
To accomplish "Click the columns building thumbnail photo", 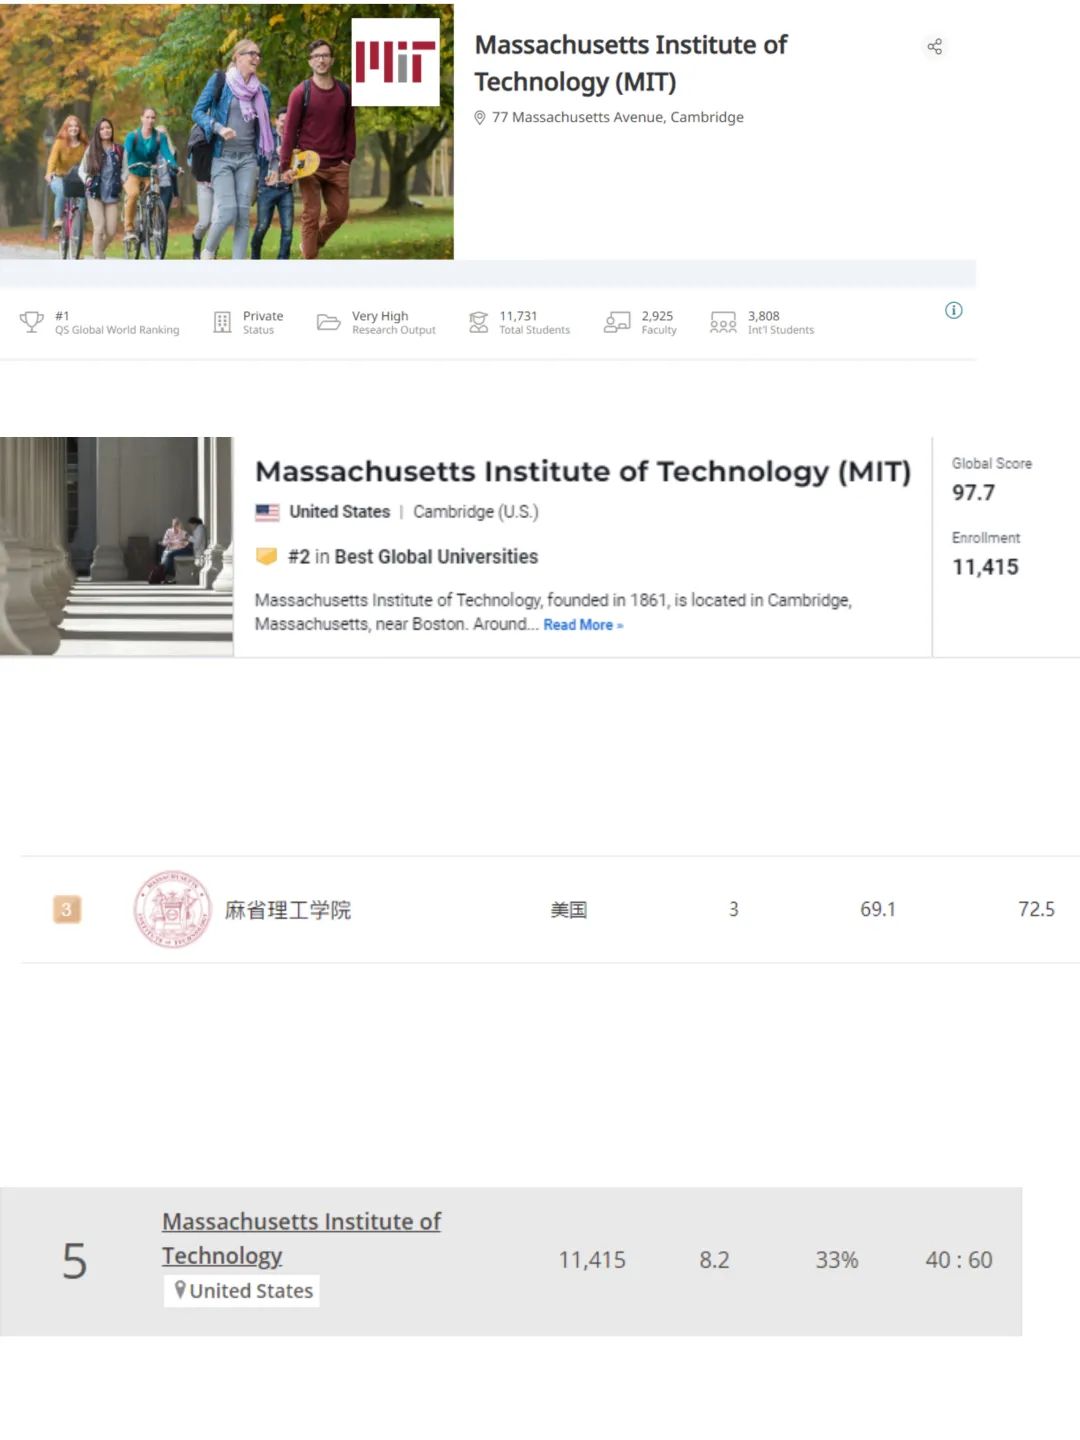I will [116, 546].
